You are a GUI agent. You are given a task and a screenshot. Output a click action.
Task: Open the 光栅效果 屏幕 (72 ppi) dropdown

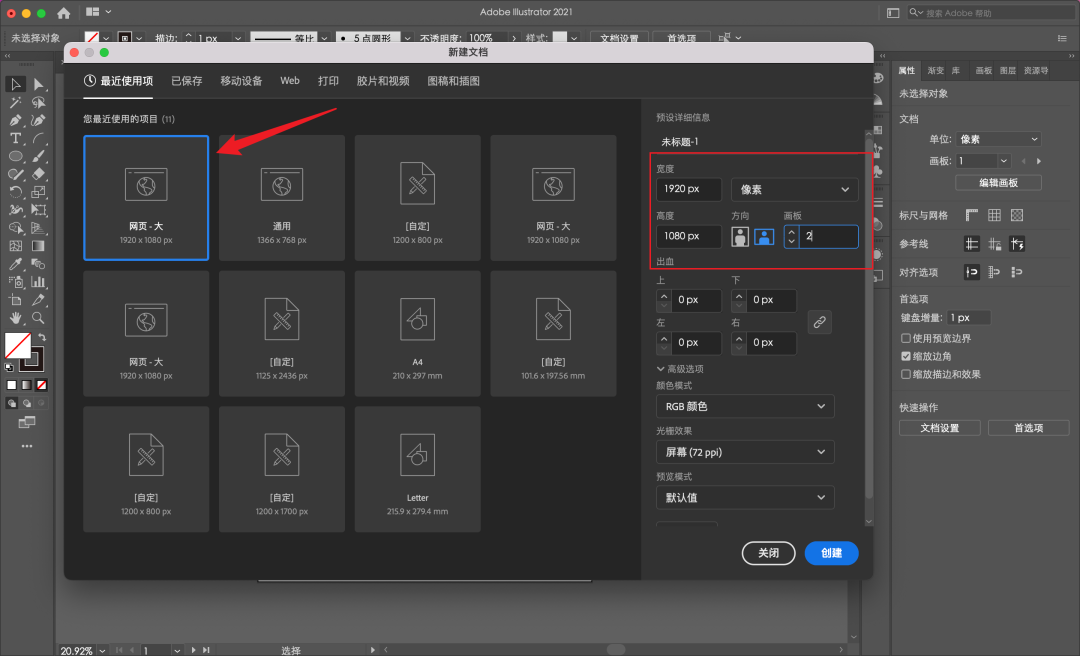745,452
